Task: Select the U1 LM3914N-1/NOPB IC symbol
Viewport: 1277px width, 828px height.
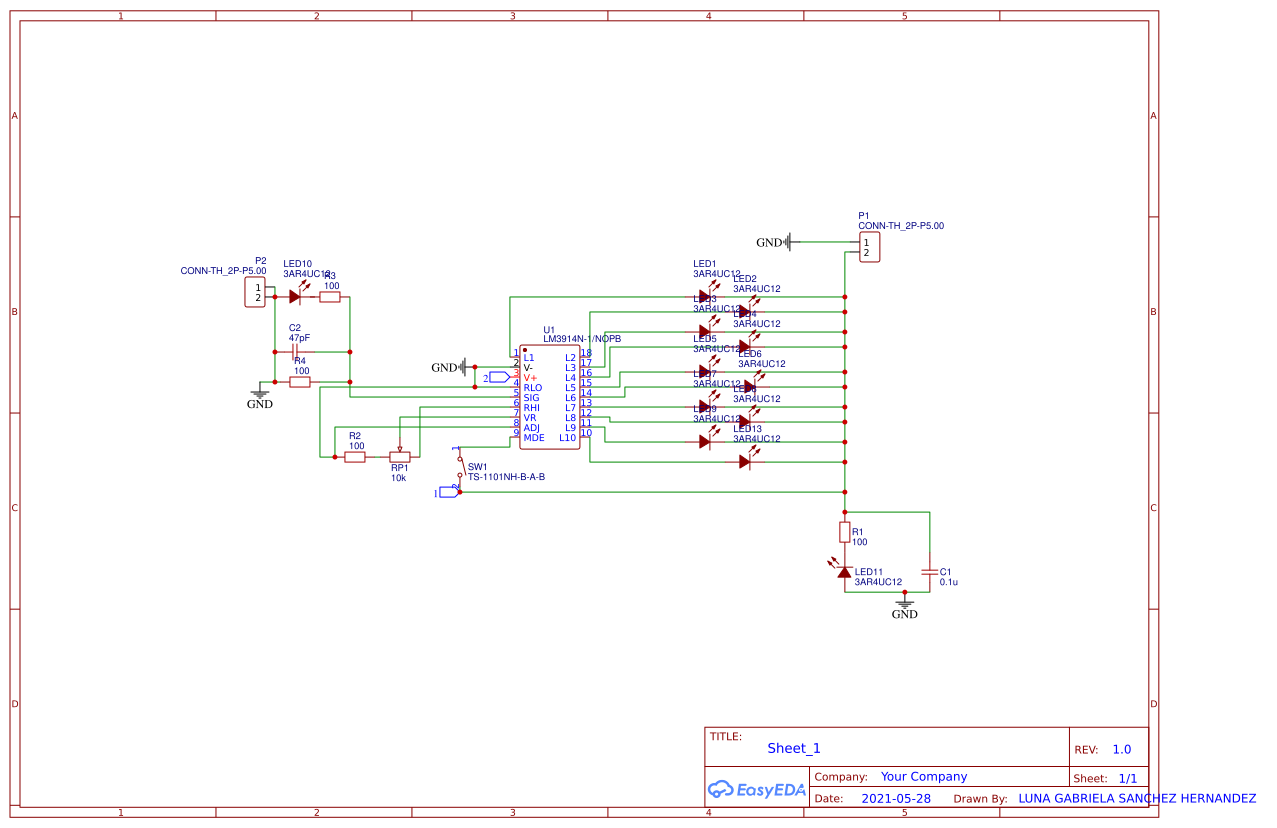Action: [x=548, y=395]
